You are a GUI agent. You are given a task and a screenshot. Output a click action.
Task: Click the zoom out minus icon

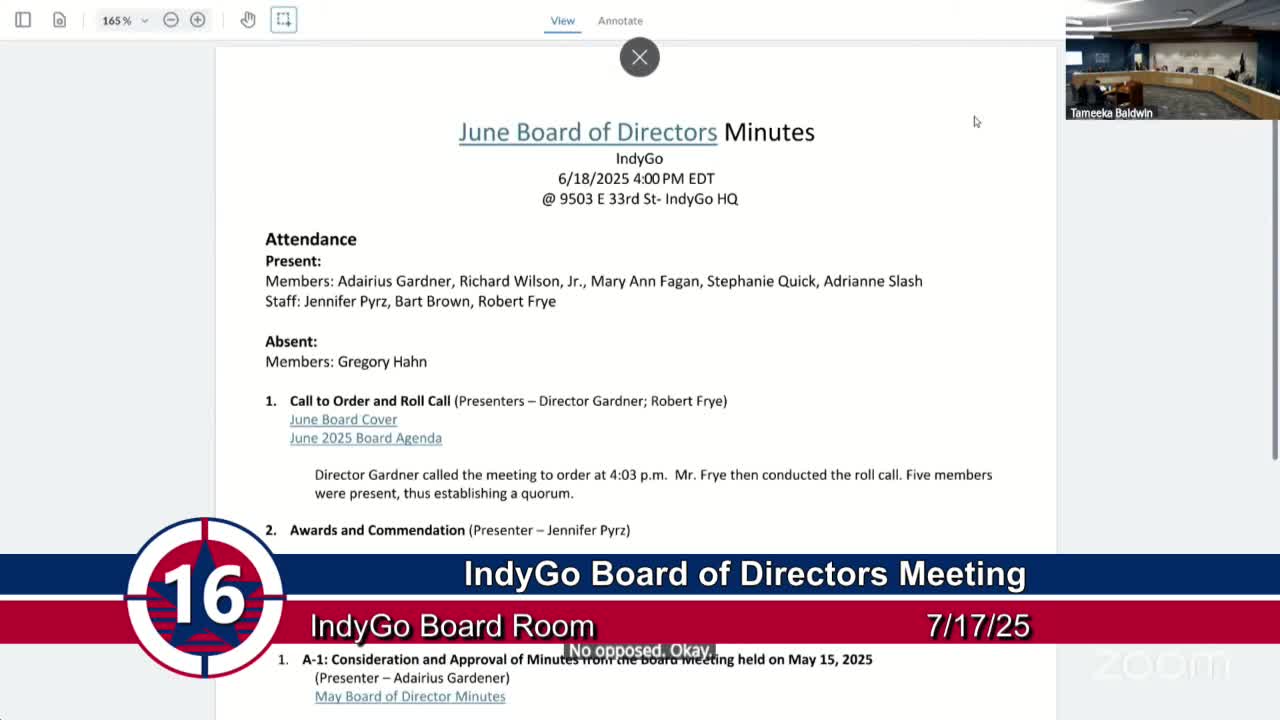point(171,20)
